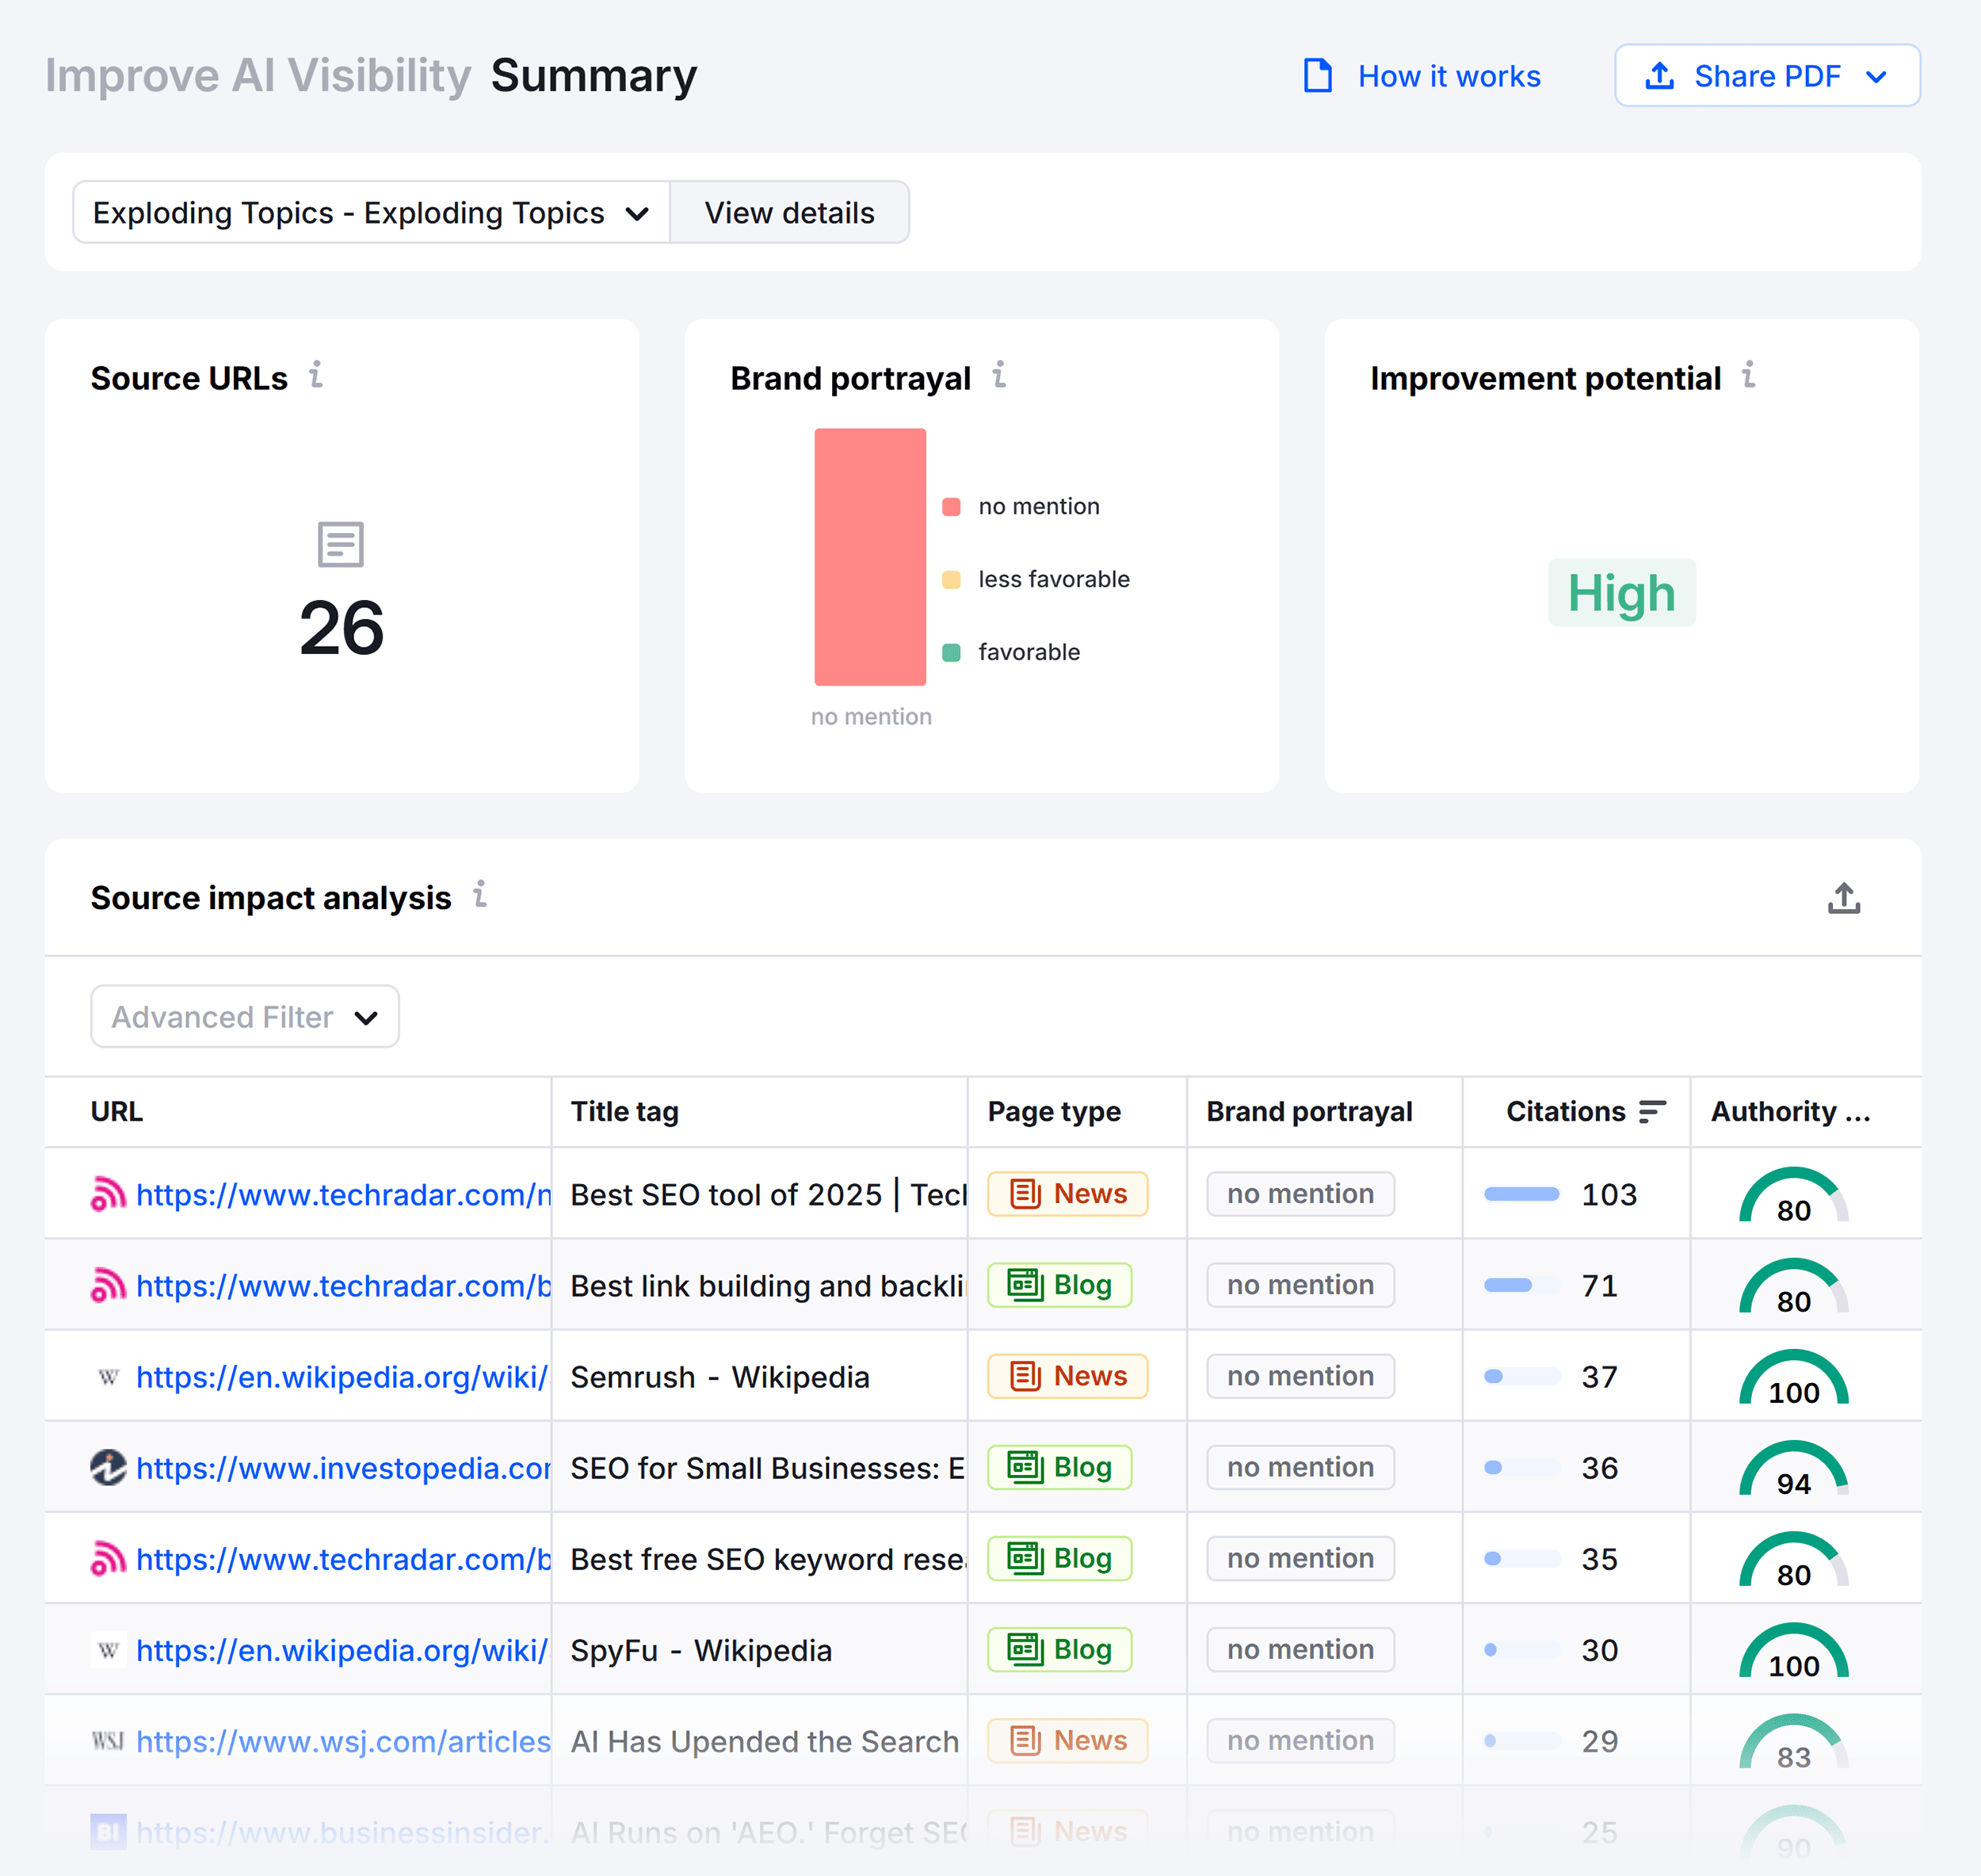Click the Improve AI Visibility breadcrumb

click(258, 76)
